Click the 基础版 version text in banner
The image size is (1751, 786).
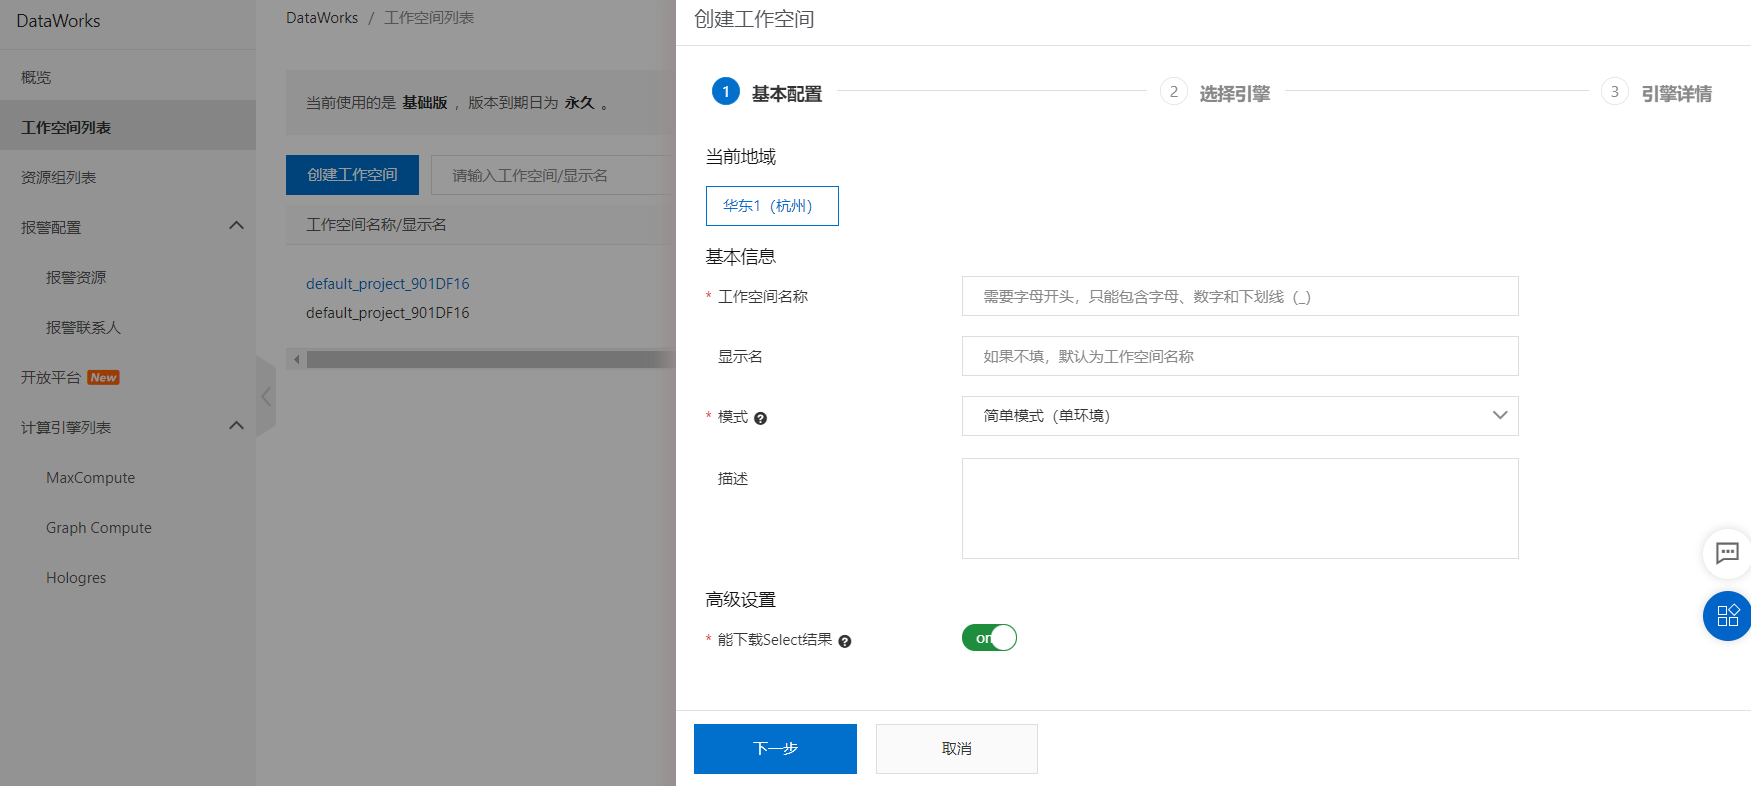[x=425, y=103]
